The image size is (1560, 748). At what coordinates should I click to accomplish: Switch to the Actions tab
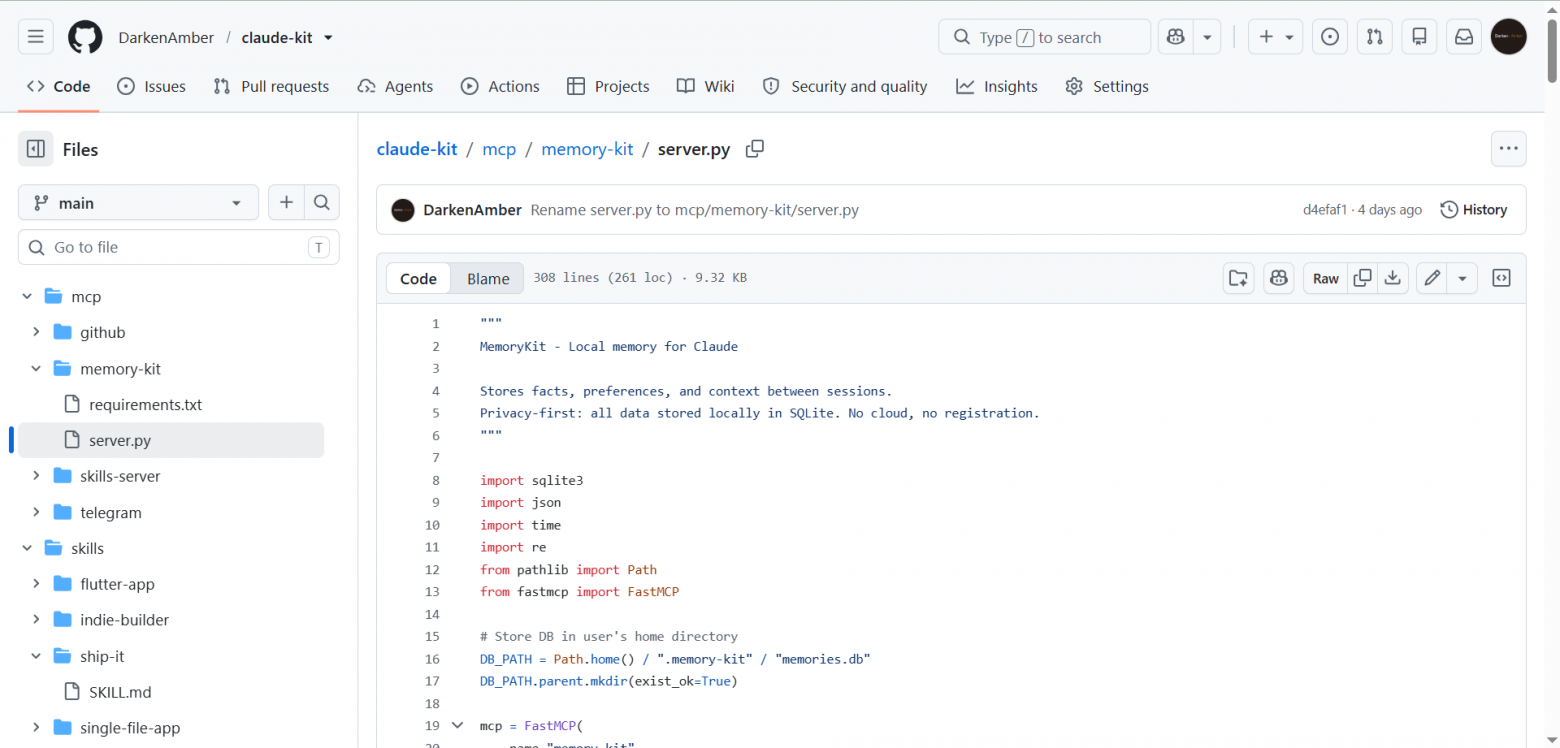click(x=500, y=86)
